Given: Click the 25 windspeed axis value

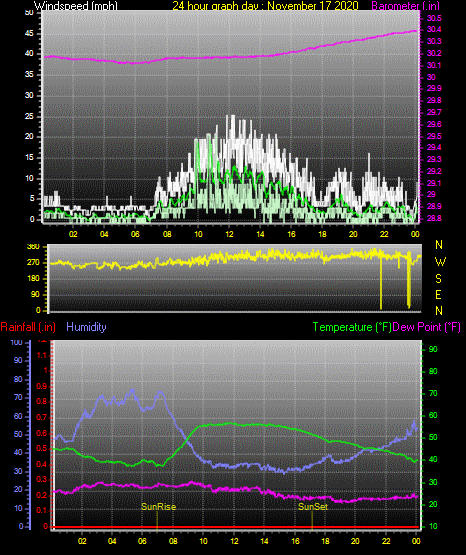Looking at the screenshot, I should point(30,116).
